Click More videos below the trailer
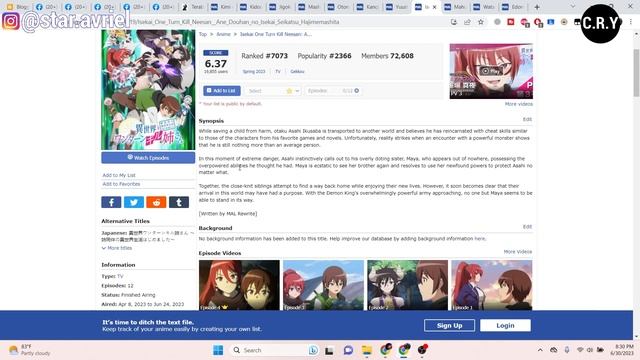The width and height of the screenshot is (640, 360). 519,104
